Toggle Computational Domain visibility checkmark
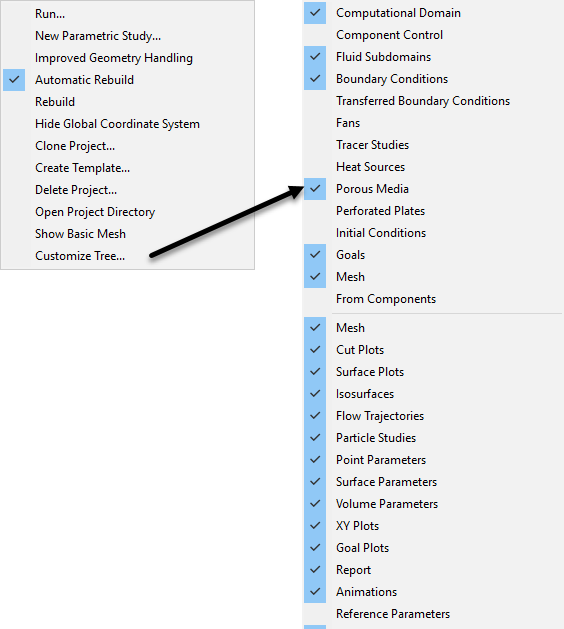 click(x=315, y=13)
